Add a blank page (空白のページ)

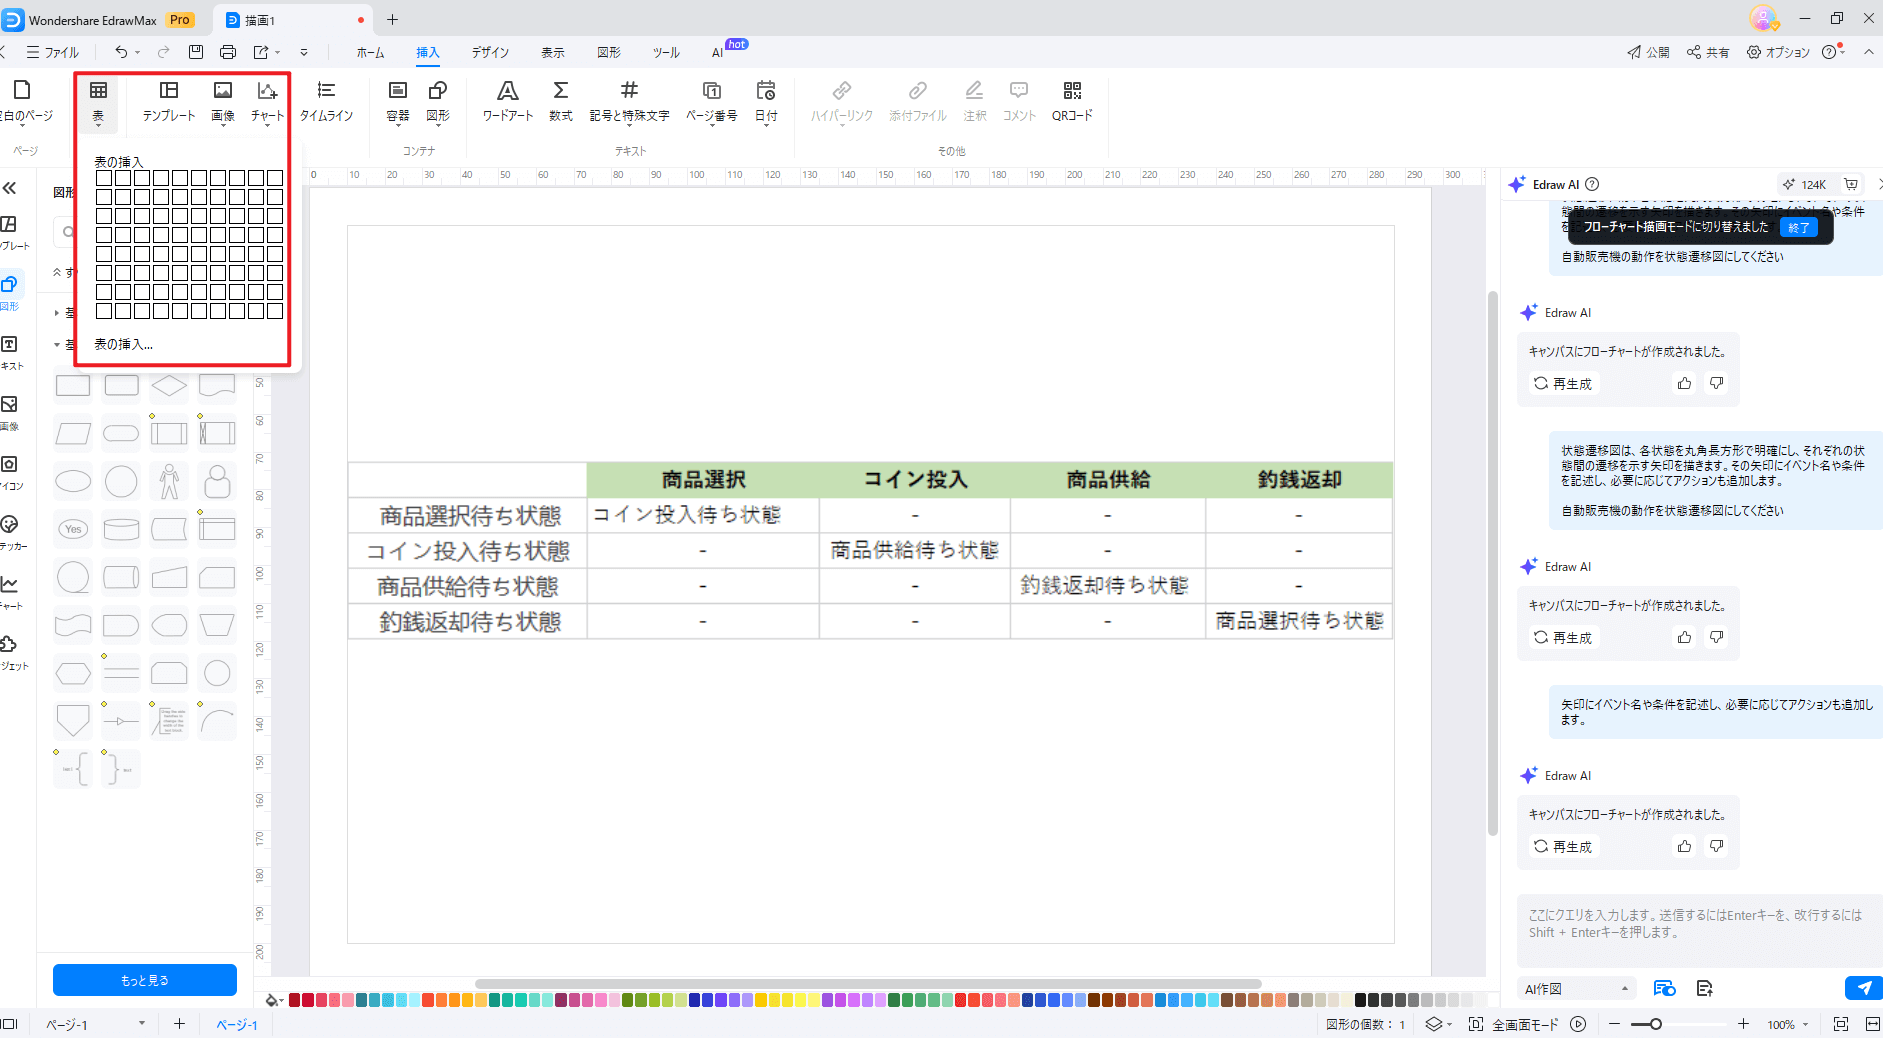[24, 101]
